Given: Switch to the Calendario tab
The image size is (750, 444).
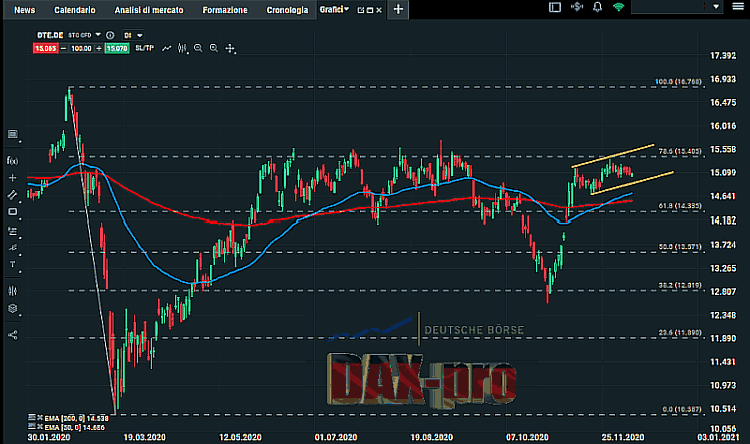Looking at the screenshot, I should pyautogui.click(x=75, y=10).
